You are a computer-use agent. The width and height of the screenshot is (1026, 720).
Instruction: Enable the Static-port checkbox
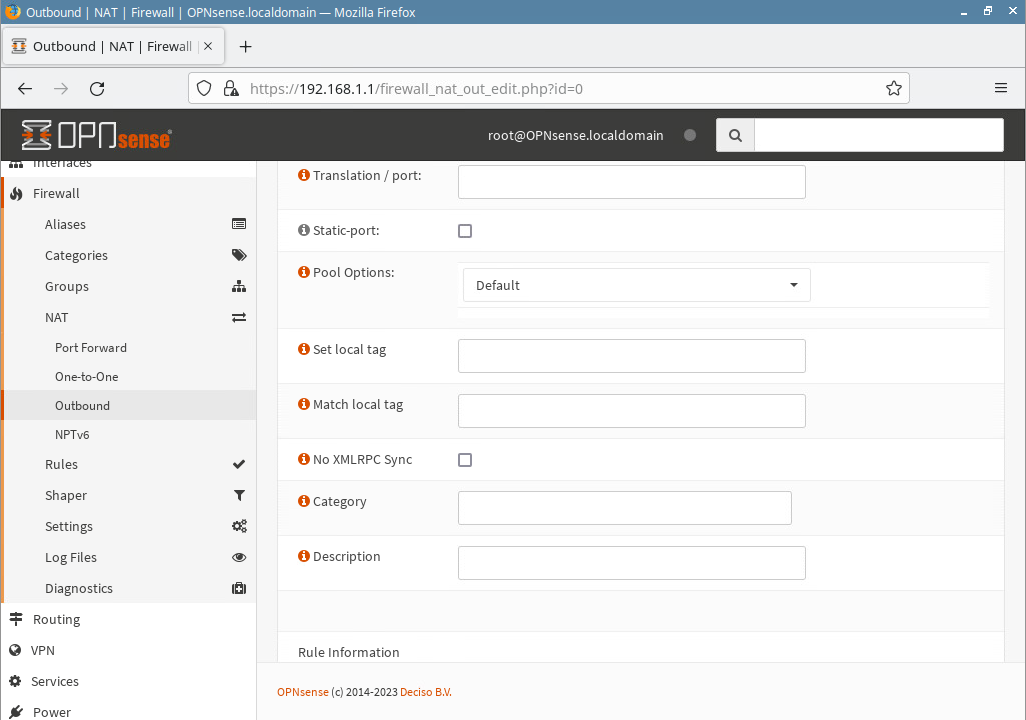tap(465, 231)
